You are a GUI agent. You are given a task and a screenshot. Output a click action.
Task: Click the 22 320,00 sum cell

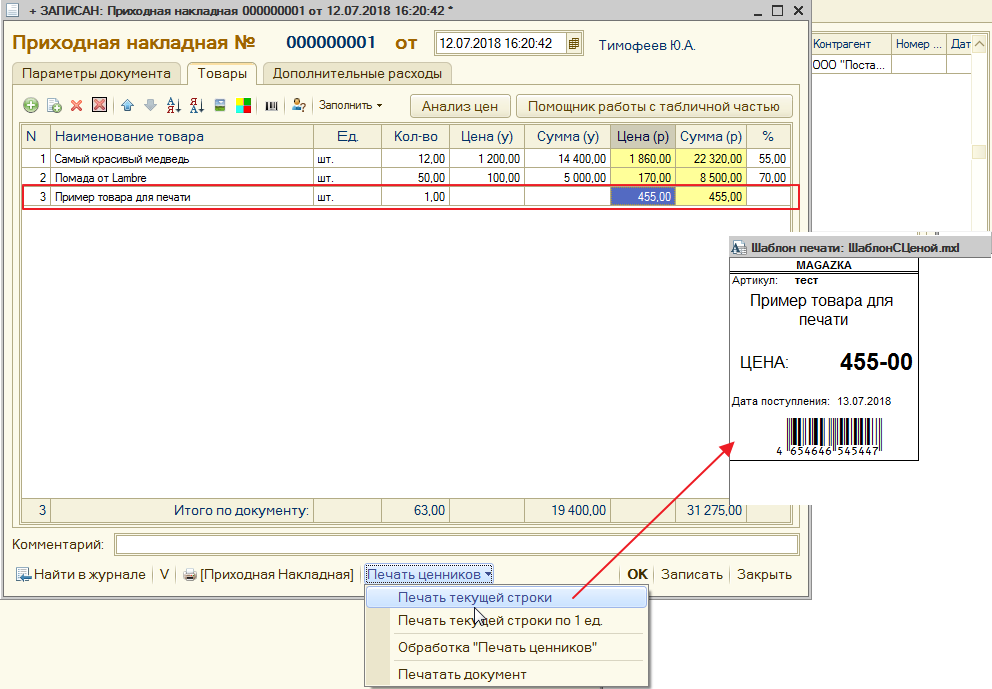pos(711,159)
